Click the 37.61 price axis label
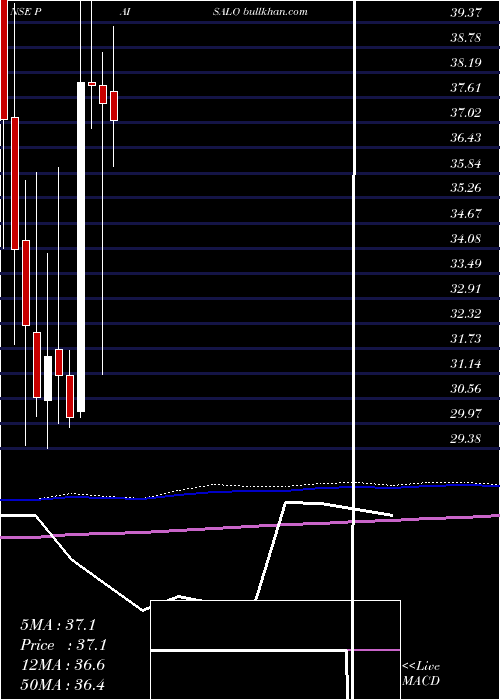 466,88
